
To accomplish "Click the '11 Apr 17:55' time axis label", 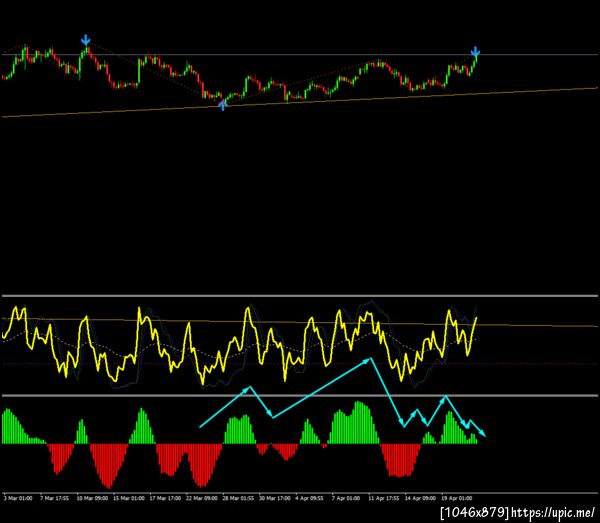I will pos(383,498).
